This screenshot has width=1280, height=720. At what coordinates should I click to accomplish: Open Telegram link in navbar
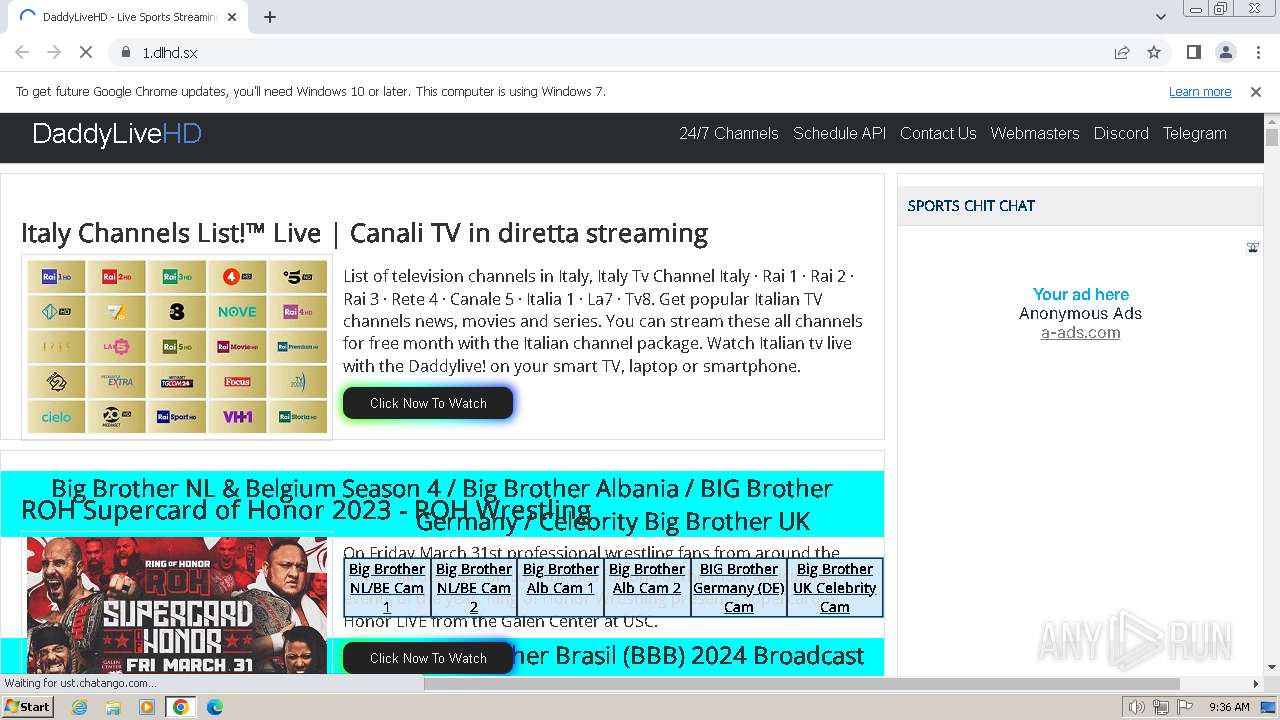click(1194, 133)
